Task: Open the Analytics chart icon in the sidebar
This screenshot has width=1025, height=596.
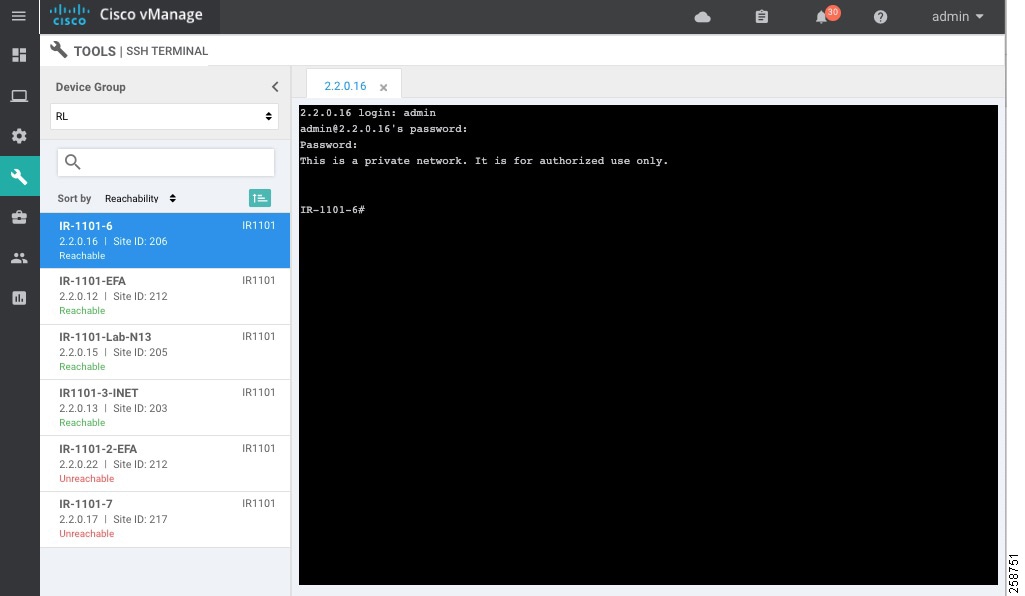Action: click(x=19, y=298)
